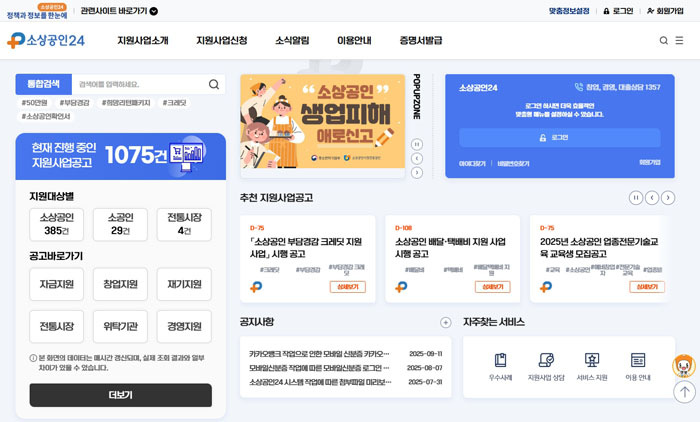Select the #크레딧 hashtag below search
The image size is (700, 422).
tap(174, 103)
